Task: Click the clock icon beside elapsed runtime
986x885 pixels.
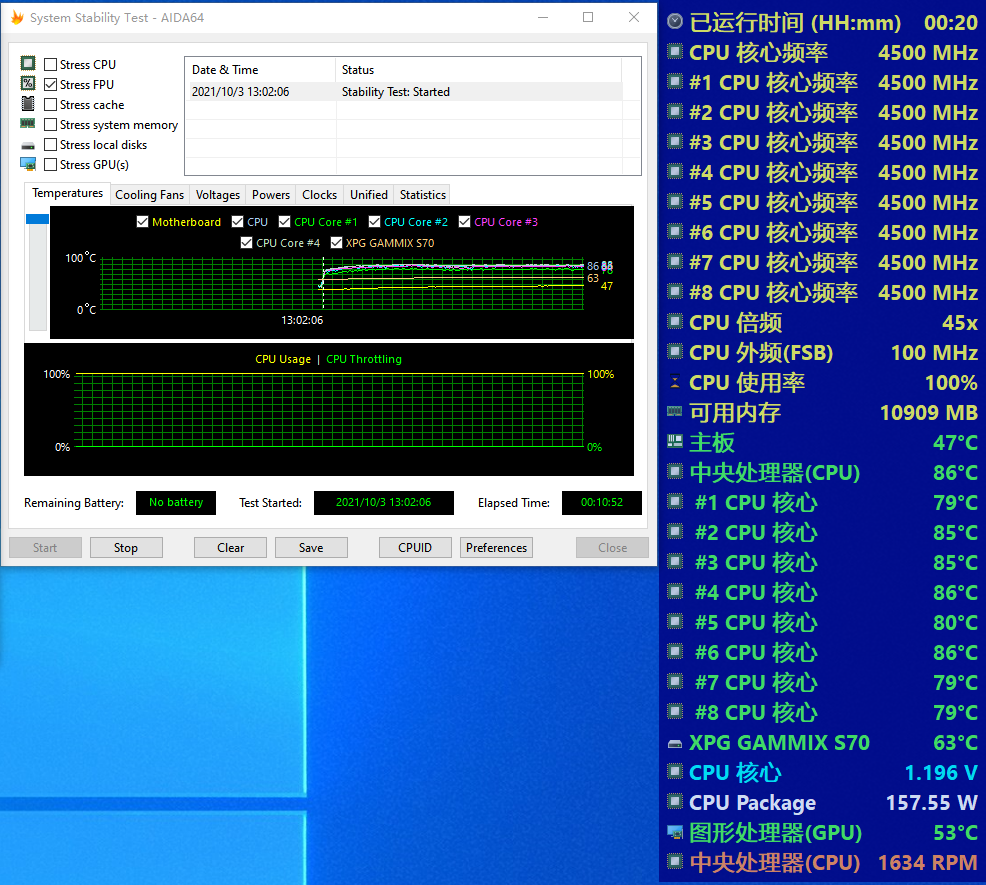Action: click(675, 22)
